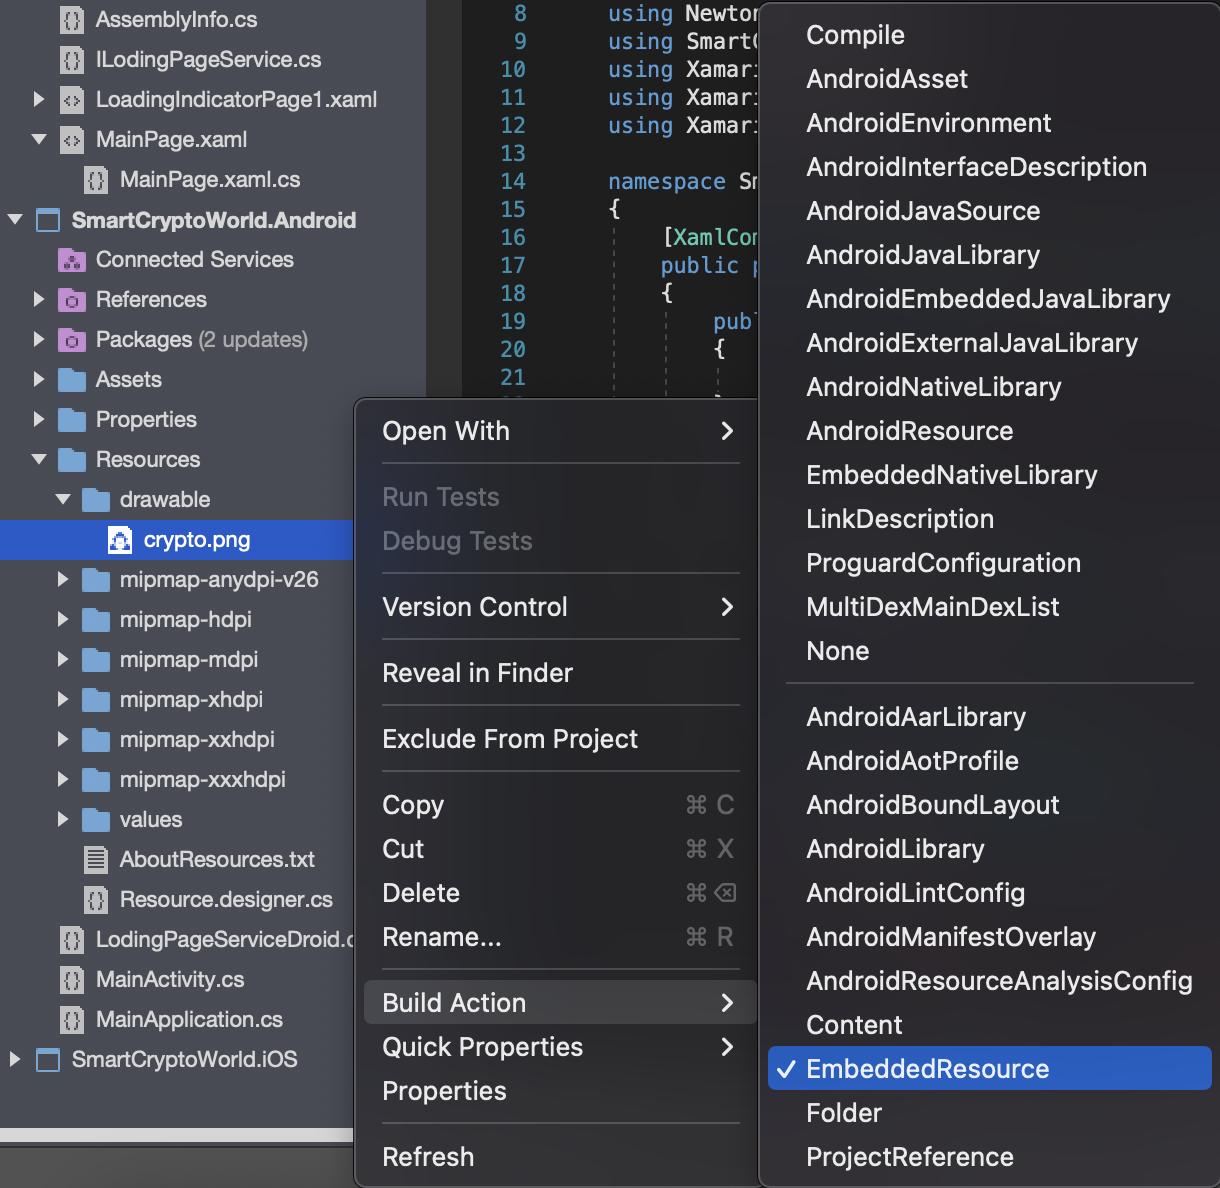Click the MainApplication.cs file icon
The width and height of the screenshot is (1220, 1188).
71,1020
